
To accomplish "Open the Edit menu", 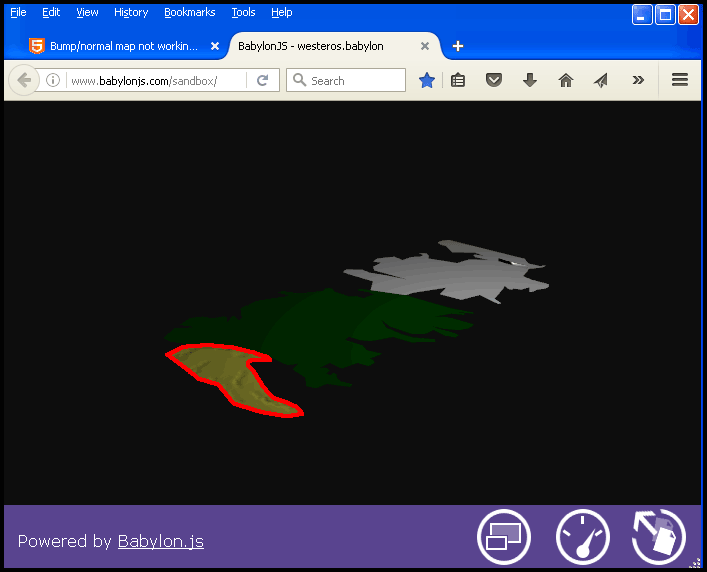I will (51, 12).
